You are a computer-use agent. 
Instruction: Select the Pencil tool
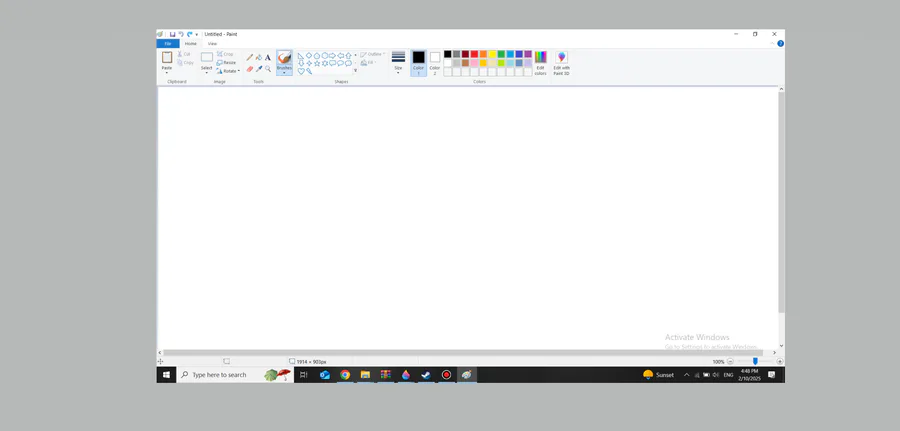click(250, 57)
